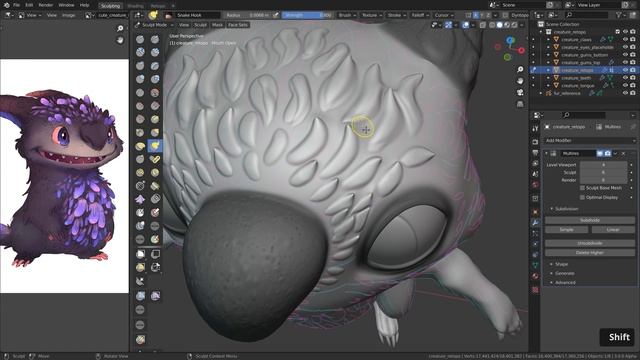Click the active Snake Hook tool

point(155,146)
